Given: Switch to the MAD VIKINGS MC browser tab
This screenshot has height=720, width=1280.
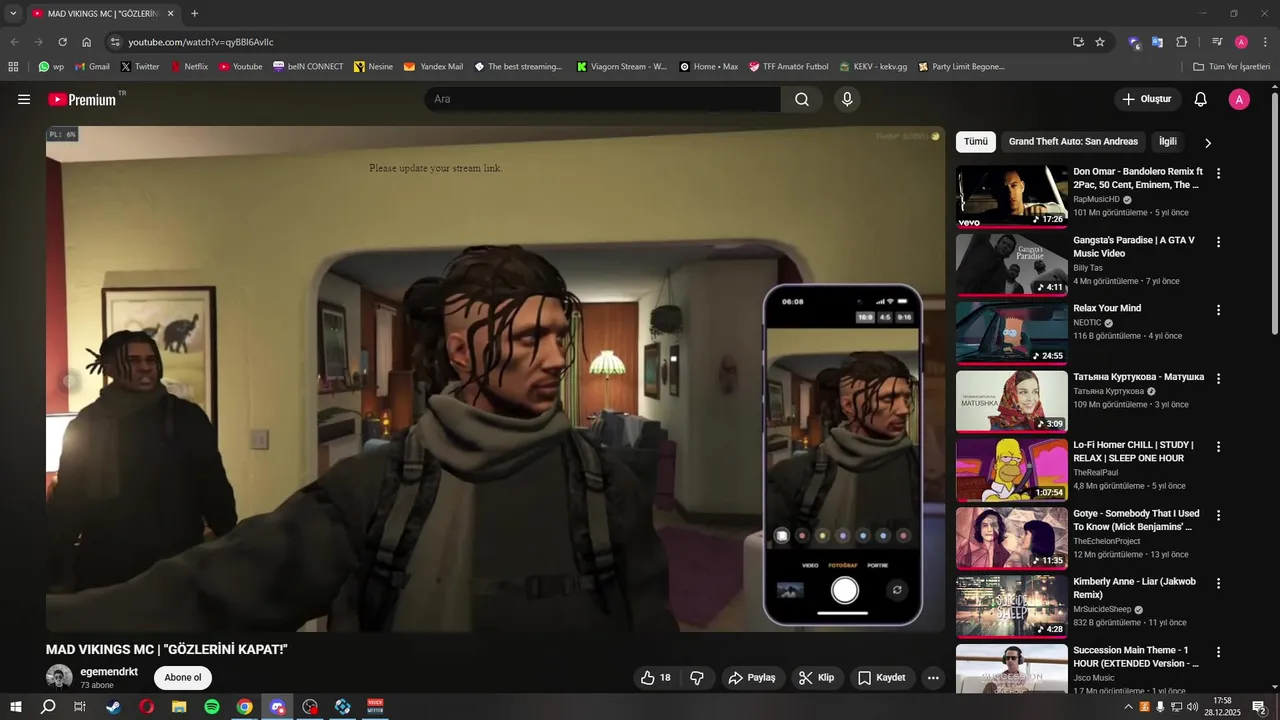Looking at the screenshot, I should [101, 14].
